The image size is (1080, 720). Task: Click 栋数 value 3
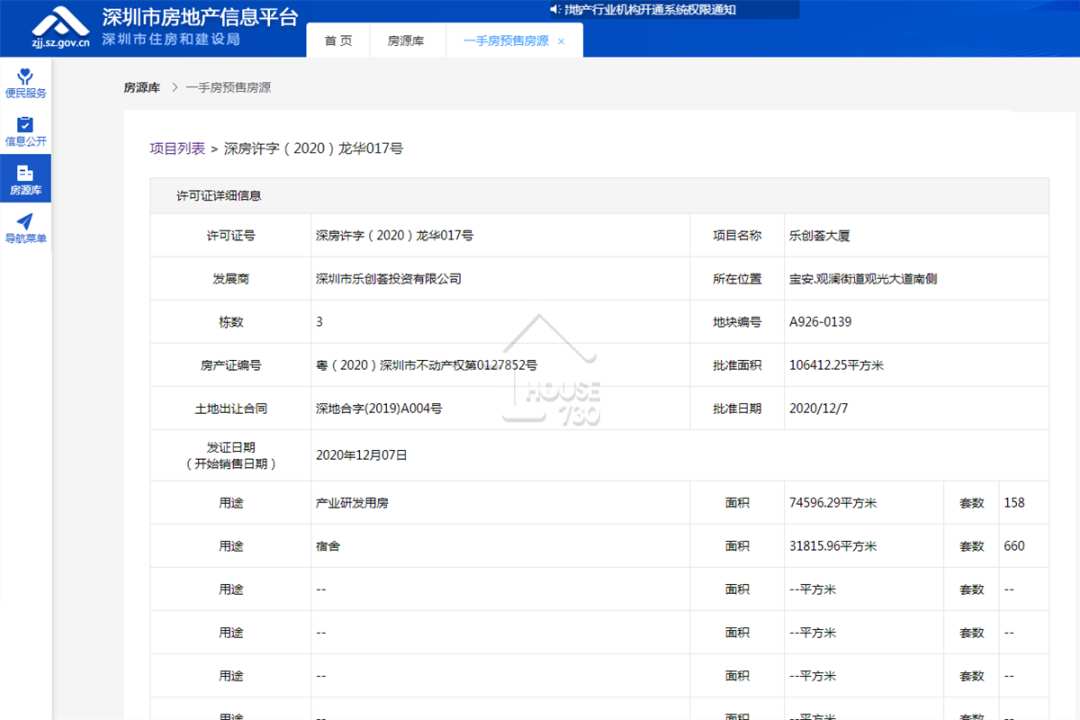(x=319, y=322)
